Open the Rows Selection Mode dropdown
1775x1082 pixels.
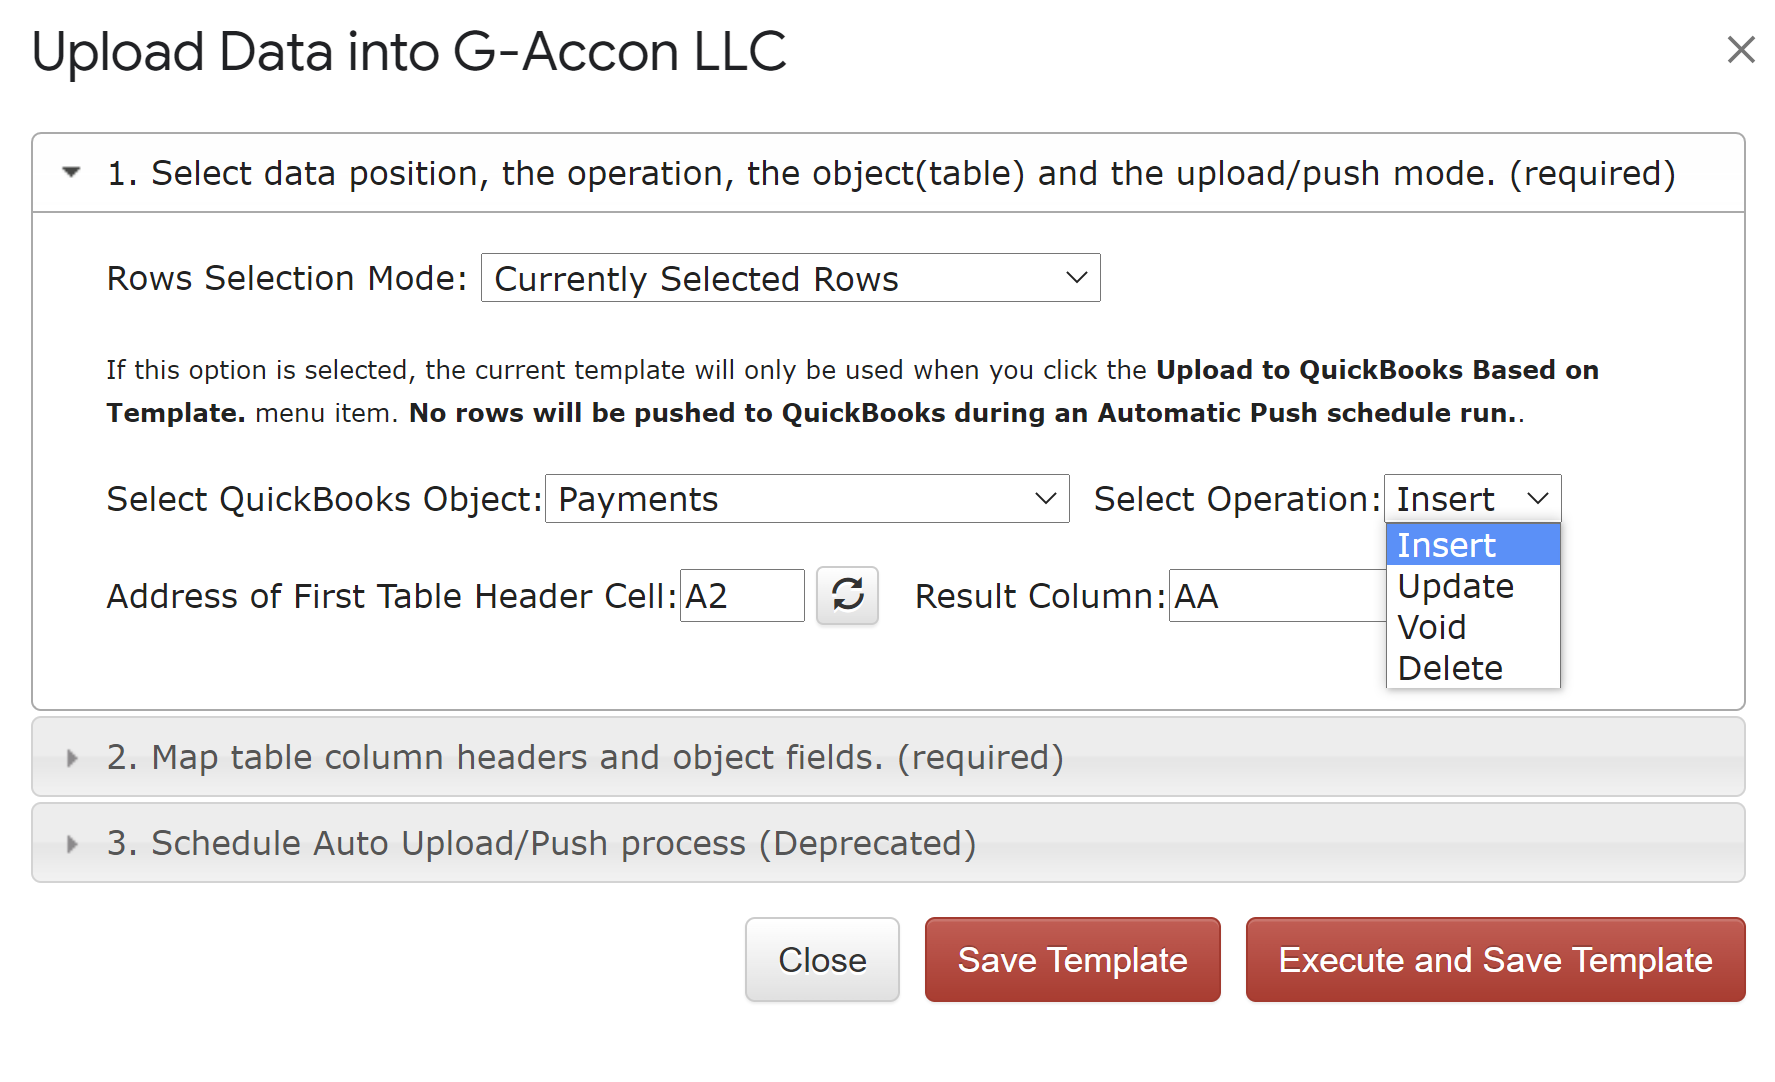click(x=790, y=278)
